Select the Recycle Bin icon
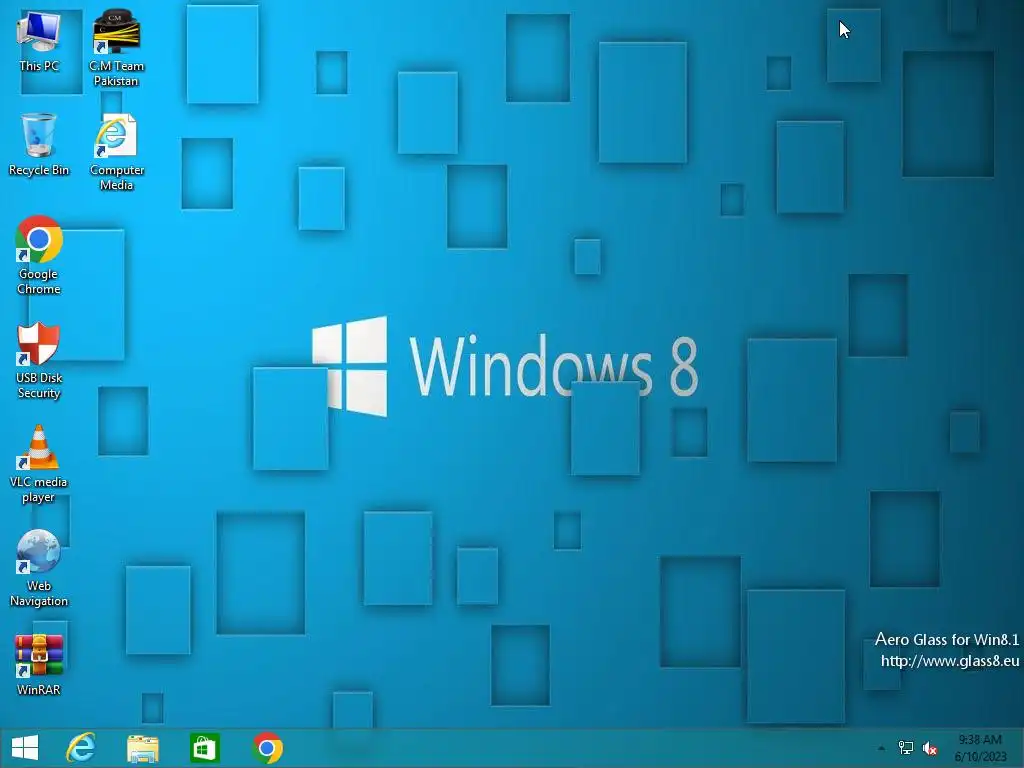Image resolution: width=1024 pixels, height=768 pixels. pyautogui.click(x=39, y=144)
